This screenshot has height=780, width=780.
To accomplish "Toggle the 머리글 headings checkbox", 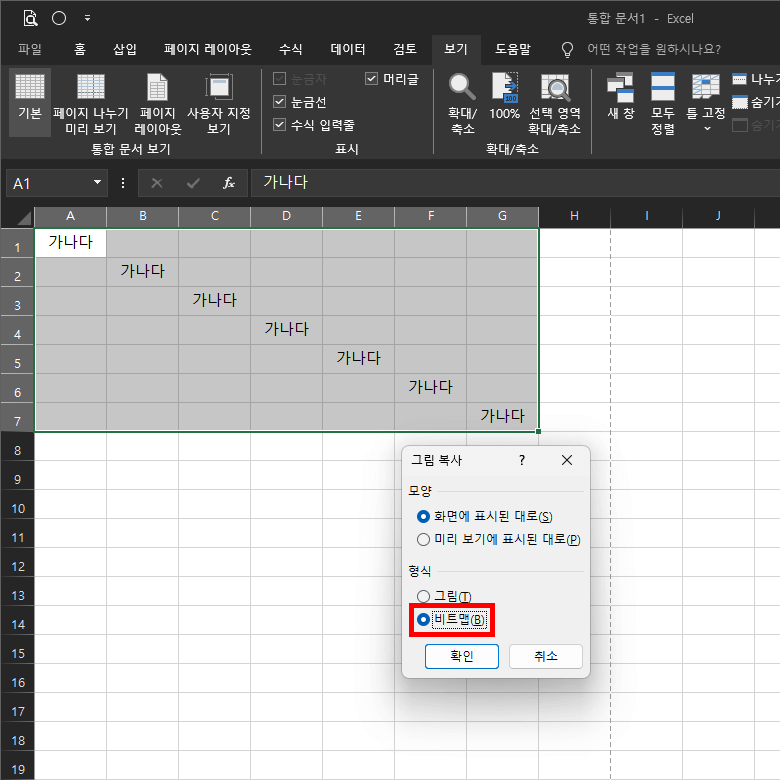I will tap(371, 79).
